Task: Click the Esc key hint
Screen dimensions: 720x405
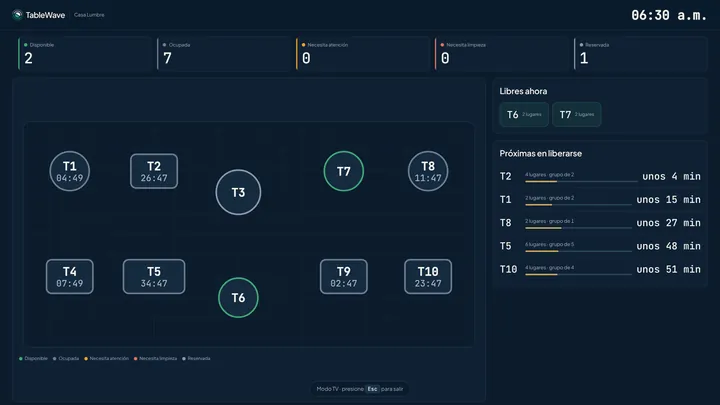Action: click(x=372, y=389)
